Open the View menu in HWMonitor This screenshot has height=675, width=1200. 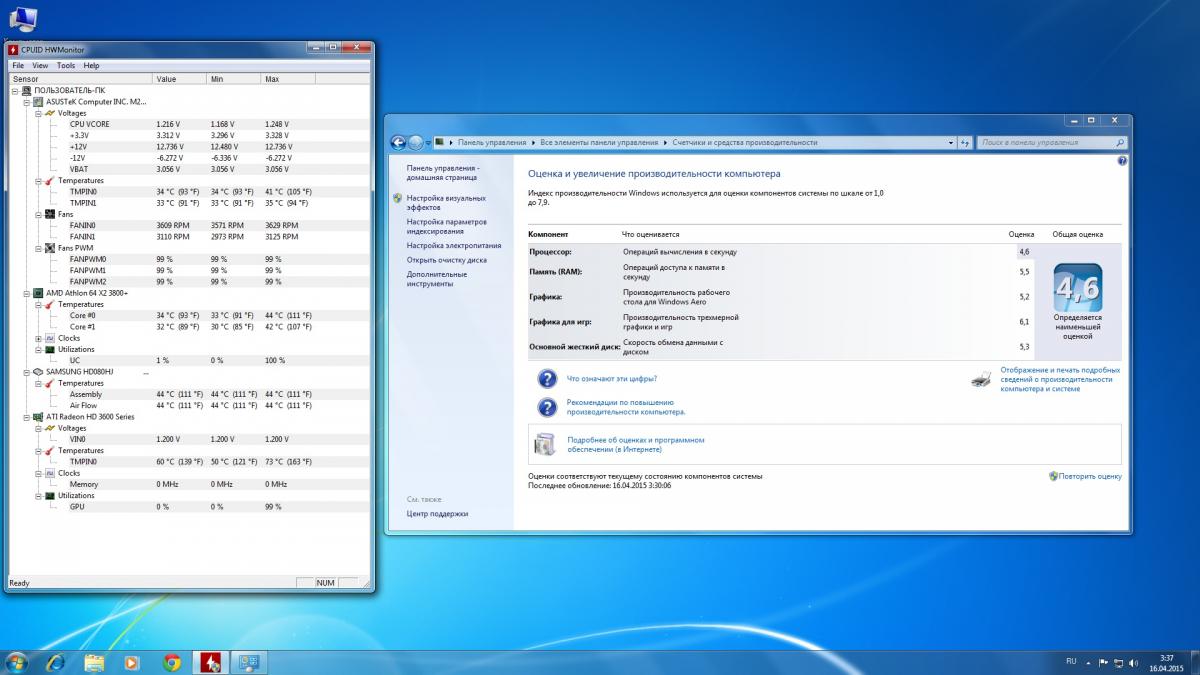click(40, 66)
